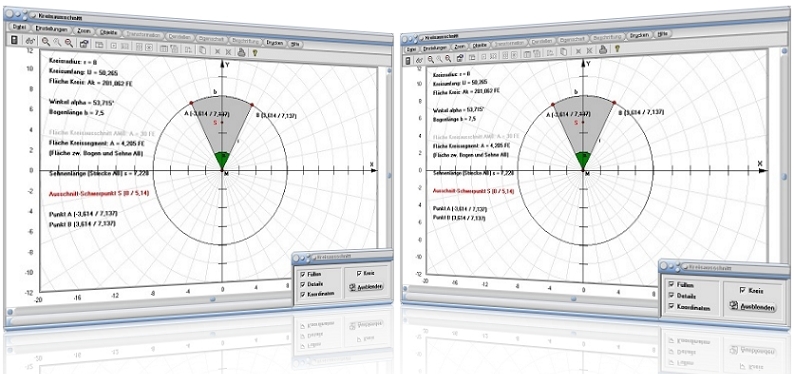Click properties window icon in right window toolbar

(460, 58)
